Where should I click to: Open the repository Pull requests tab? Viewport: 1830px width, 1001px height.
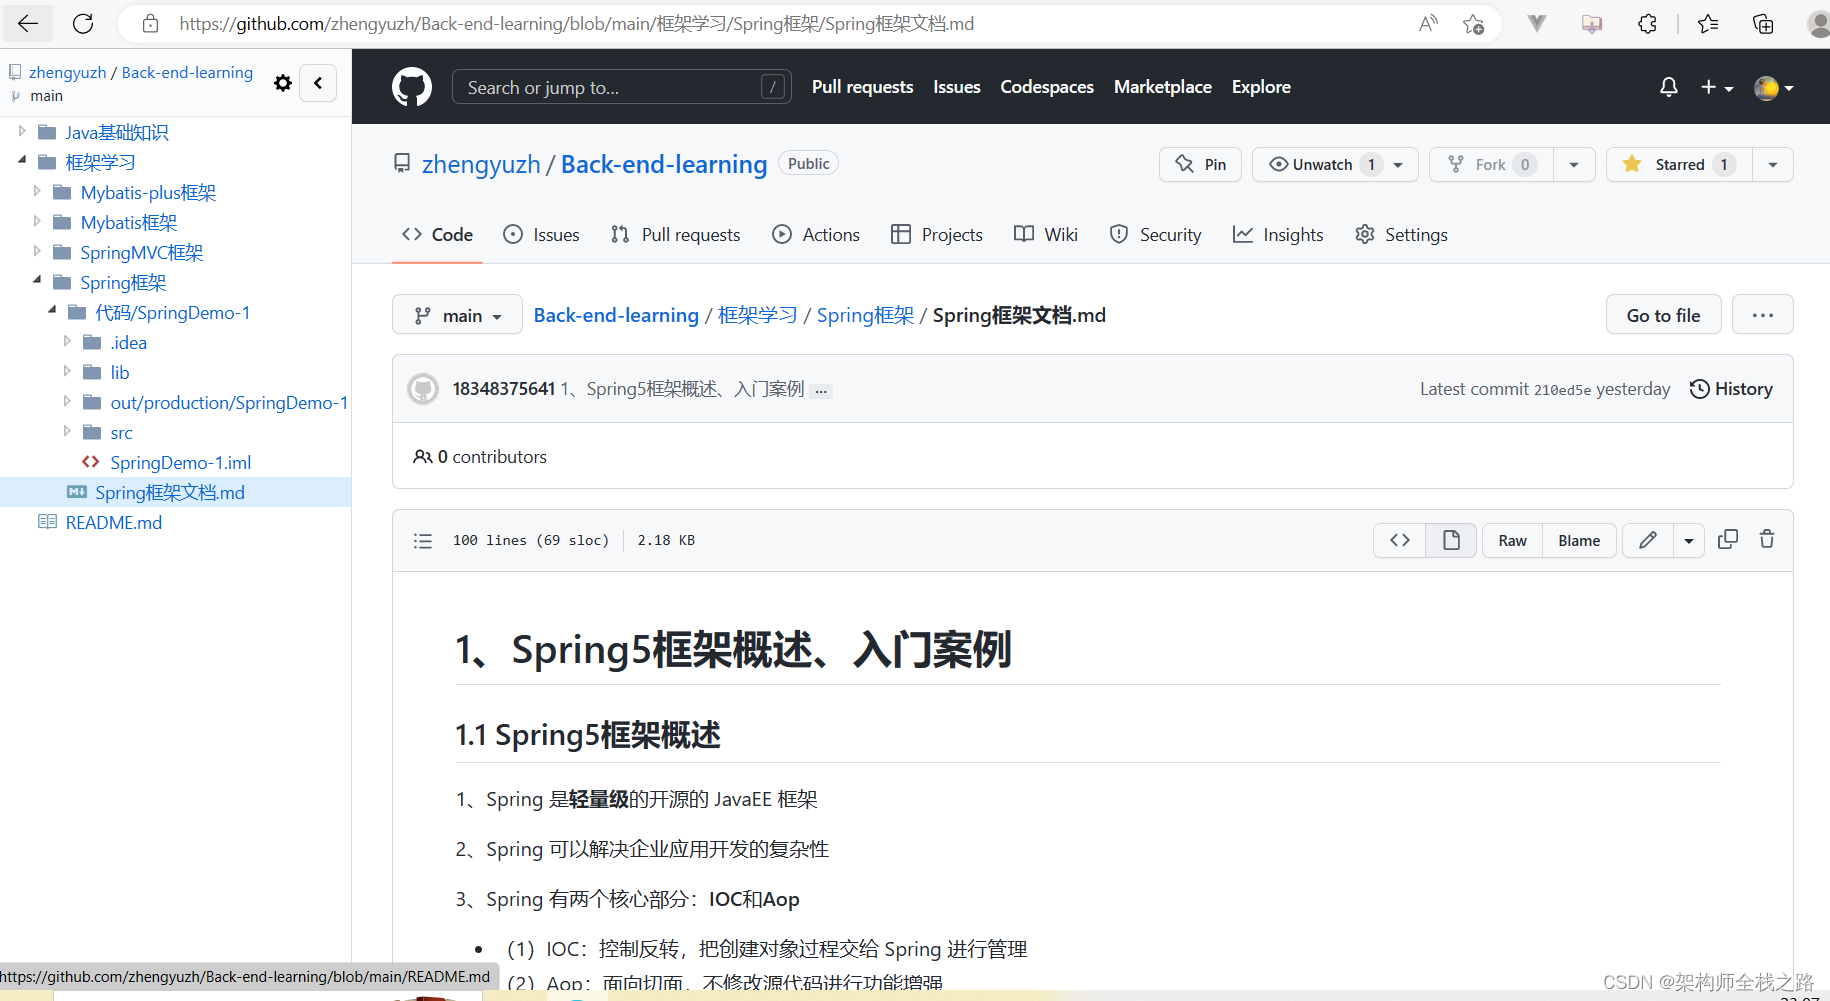[675, 235]
